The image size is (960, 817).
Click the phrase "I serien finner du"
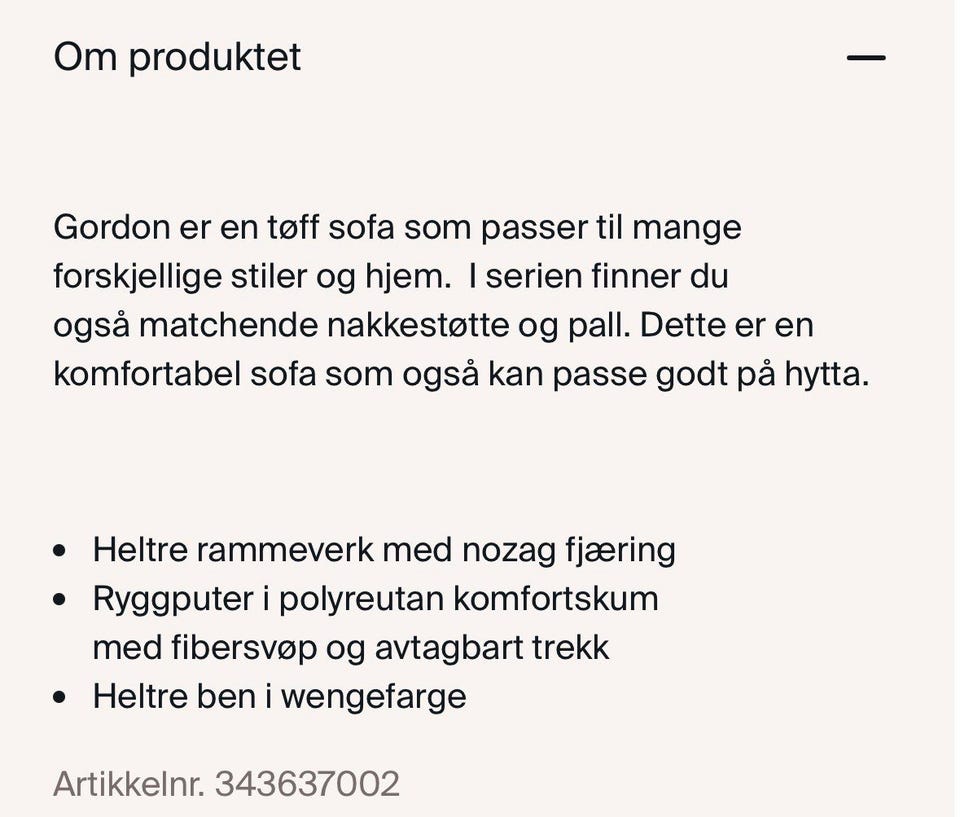coord(598,276)
